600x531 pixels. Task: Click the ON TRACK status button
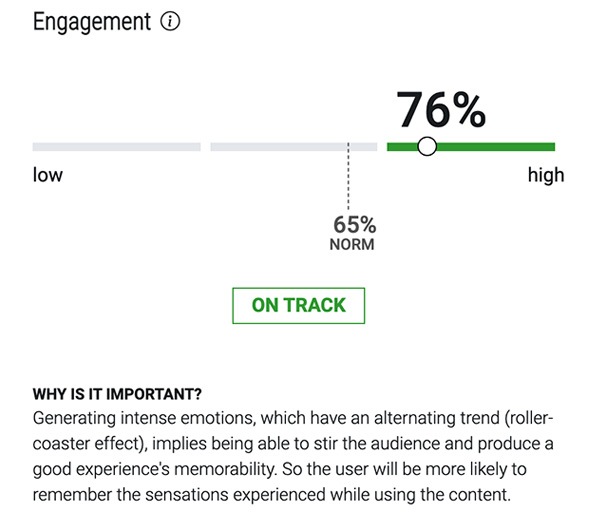(298, 306)
